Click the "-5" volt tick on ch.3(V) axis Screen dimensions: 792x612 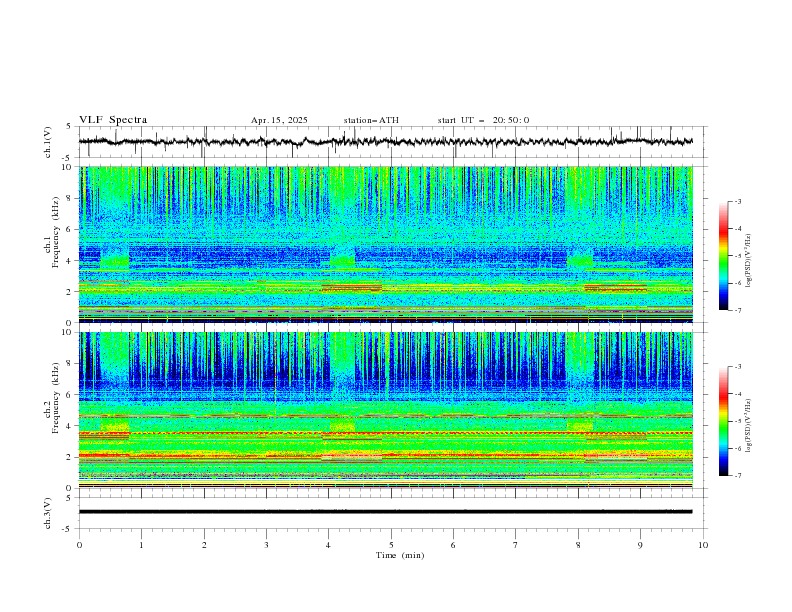[x=68, y=529]
